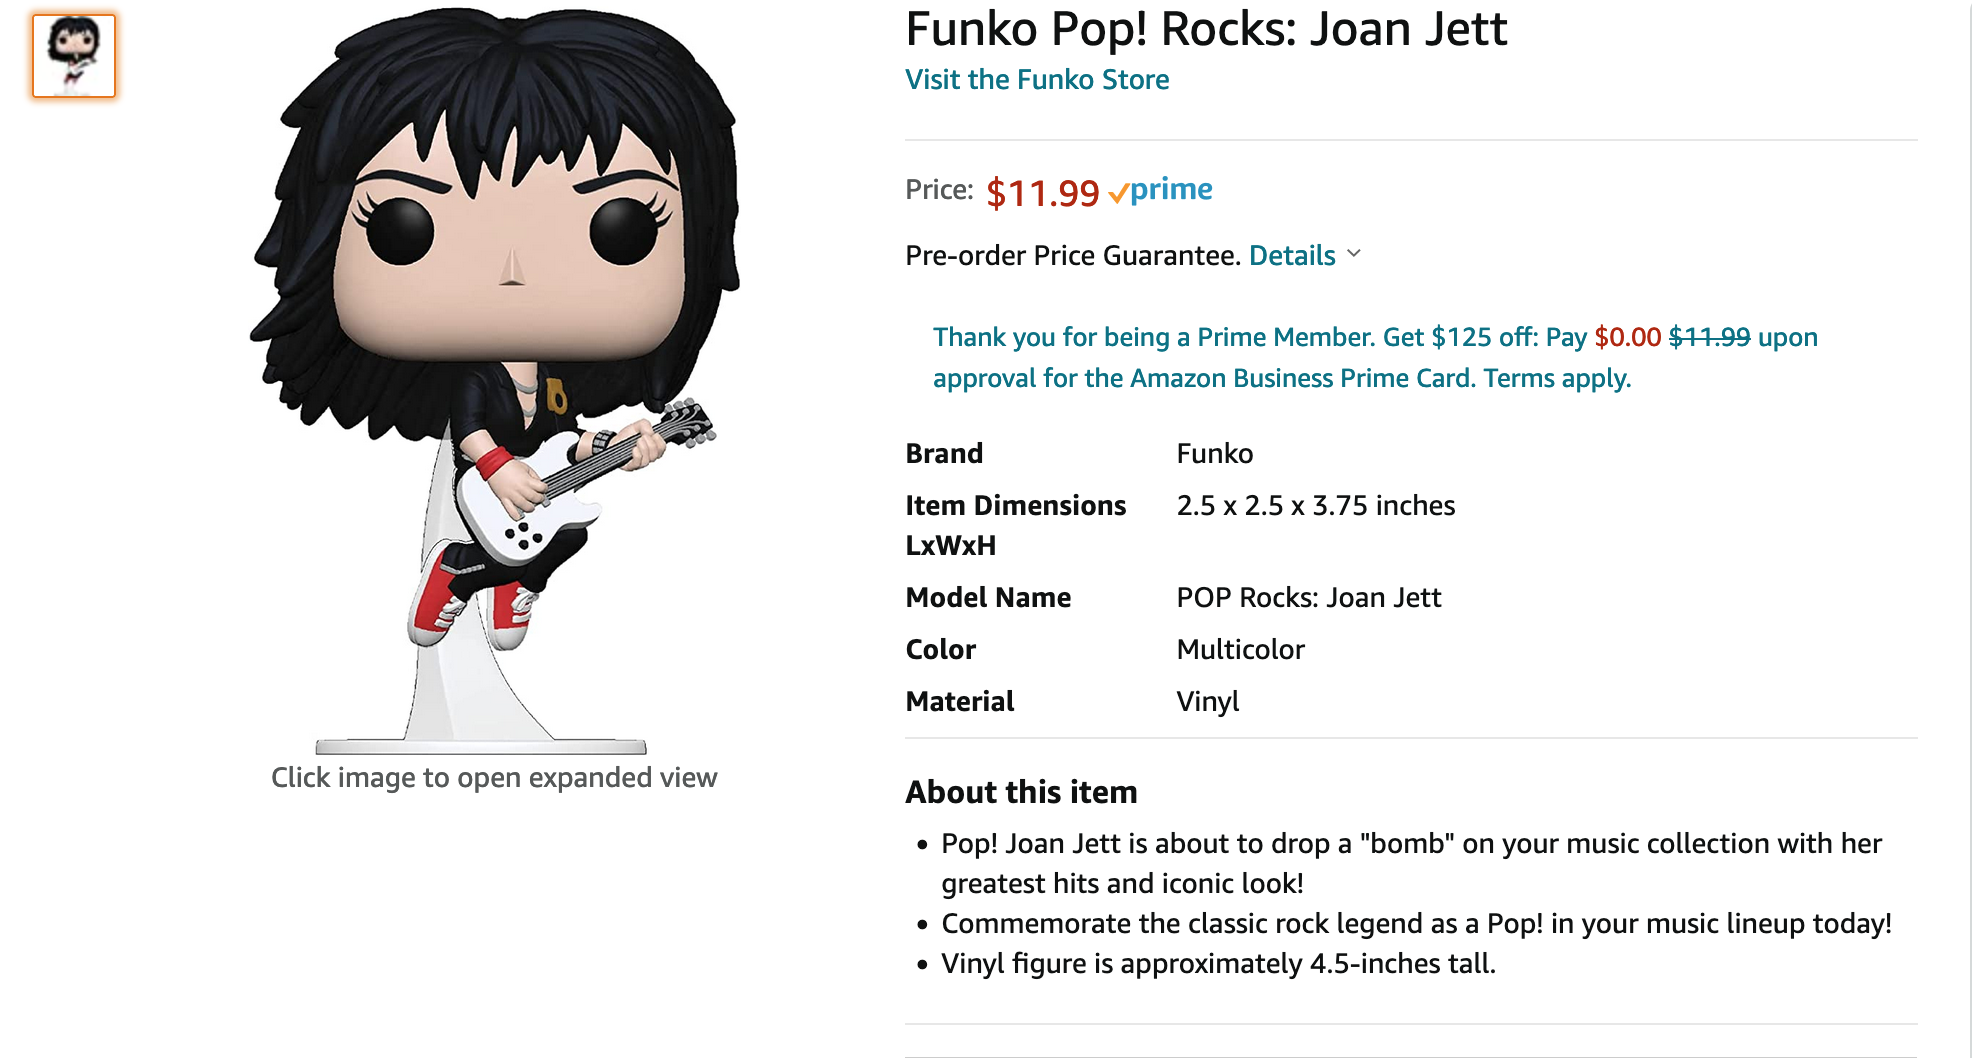Click the Funko Pop! Rocks: Joan Jett title
Image resolution: width=1972 pixels, height=1058 pixels.
(x=1205, y=29)
